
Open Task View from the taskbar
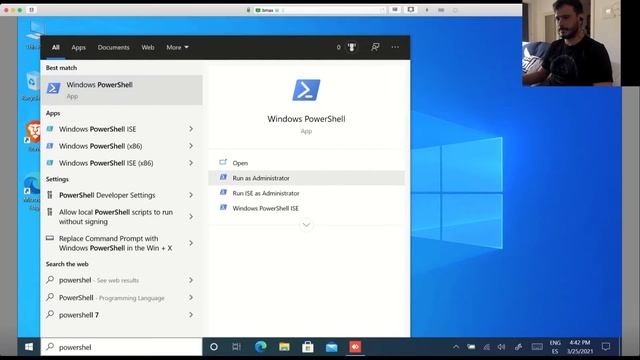click(236, 347)
